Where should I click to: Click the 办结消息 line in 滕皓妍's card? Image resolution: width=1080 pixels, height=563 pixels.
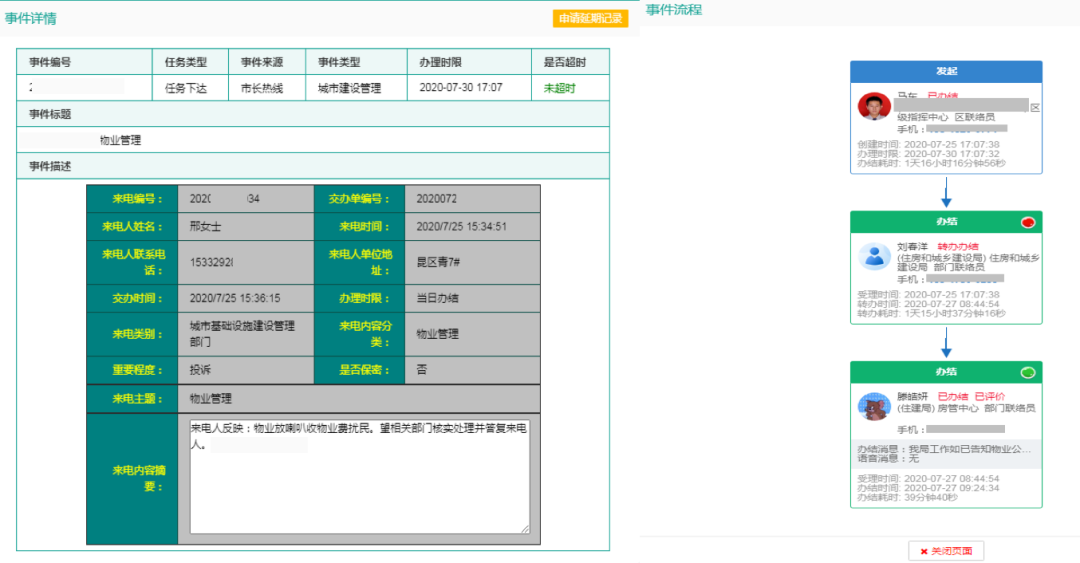(x=944, y=449)
